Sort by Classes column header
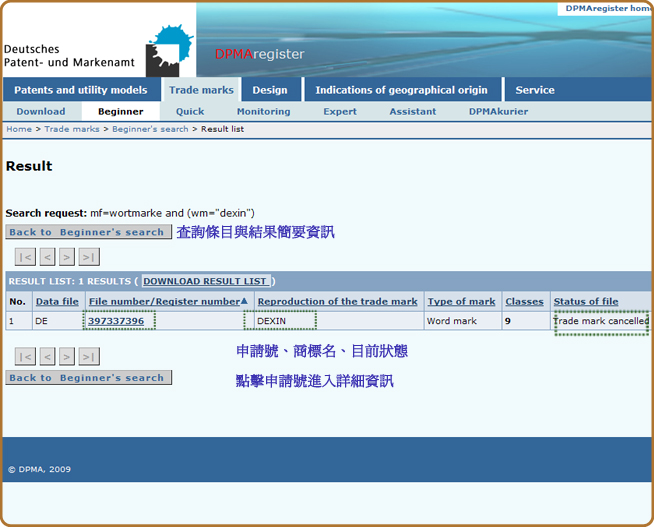Viewport: 654px width, 527px height. (524, 301)
